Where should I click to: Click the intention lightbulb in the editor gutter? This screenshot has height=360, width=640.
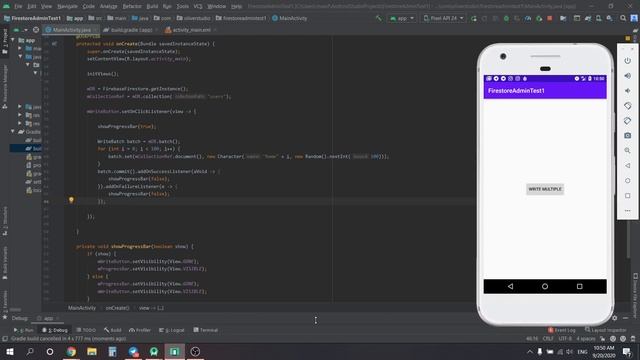[x=71, y=200]
